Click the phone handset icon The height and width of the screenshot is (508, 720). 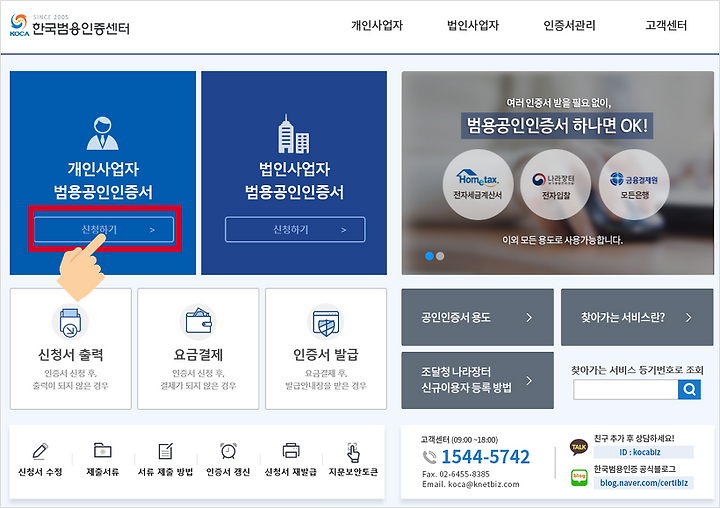[429, 457]
